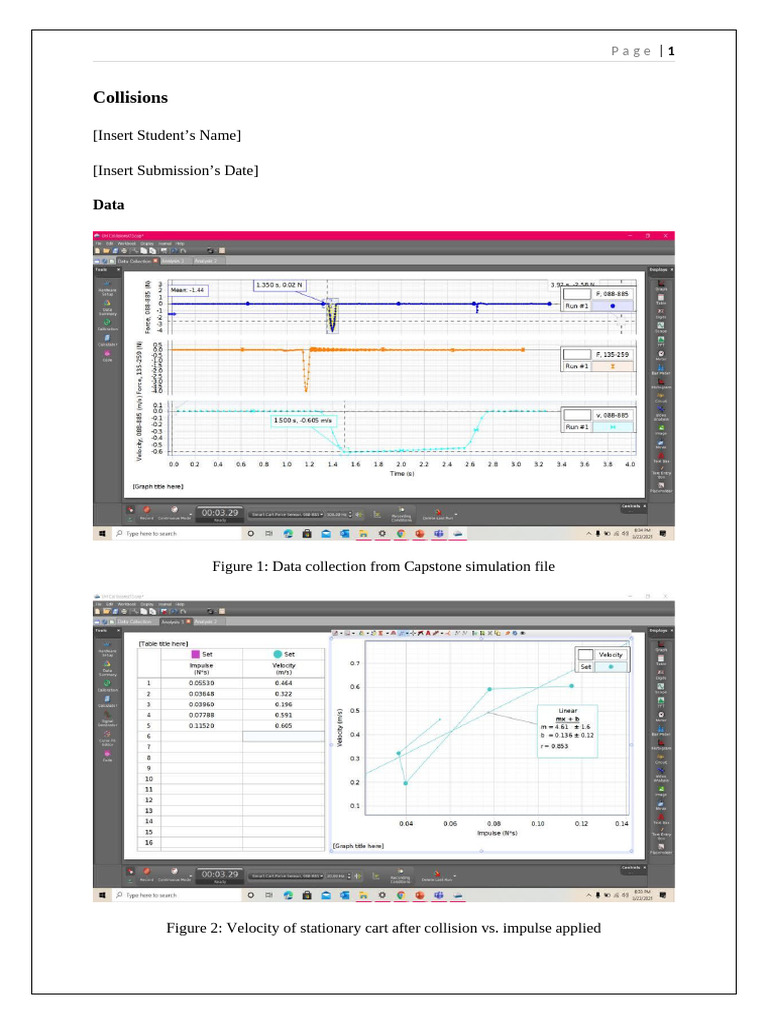Click the F, 088-885 legend entry
Viewport: 768px width, 1024px height.
pyautogui.click(x=612, y=294)
